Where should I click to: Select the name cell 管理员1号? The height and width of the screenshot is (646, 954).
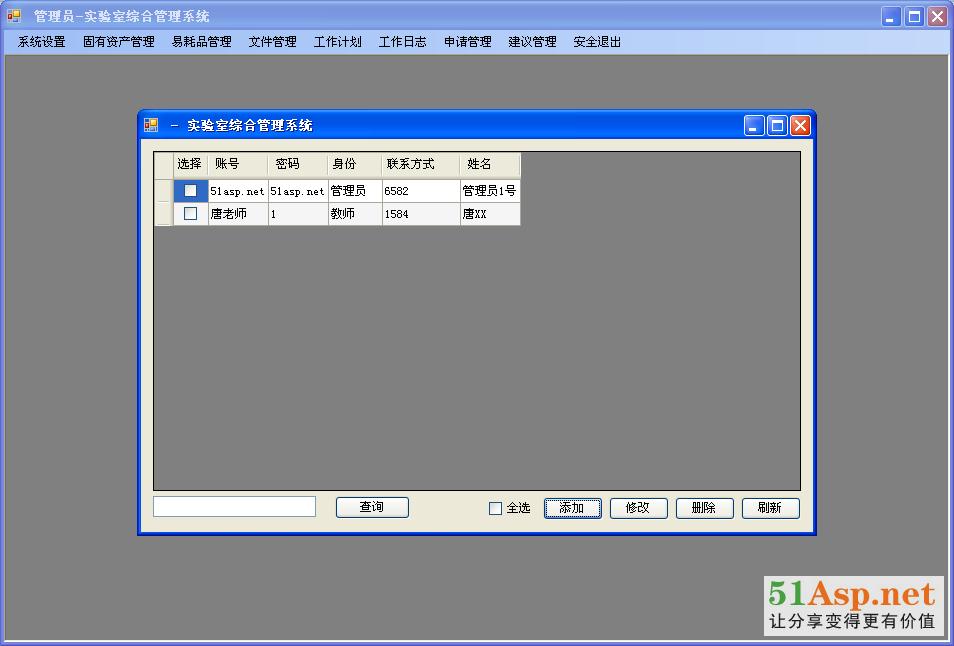[x=490, y=190]
